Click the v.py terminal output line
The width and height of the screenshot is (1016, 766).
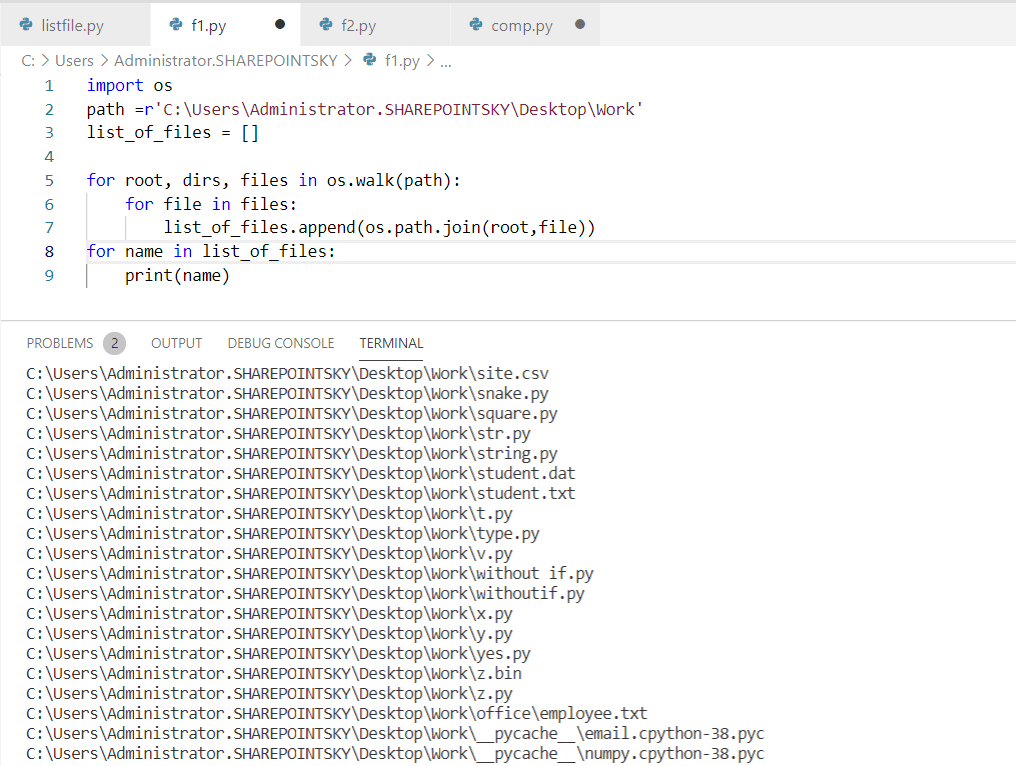269,554
